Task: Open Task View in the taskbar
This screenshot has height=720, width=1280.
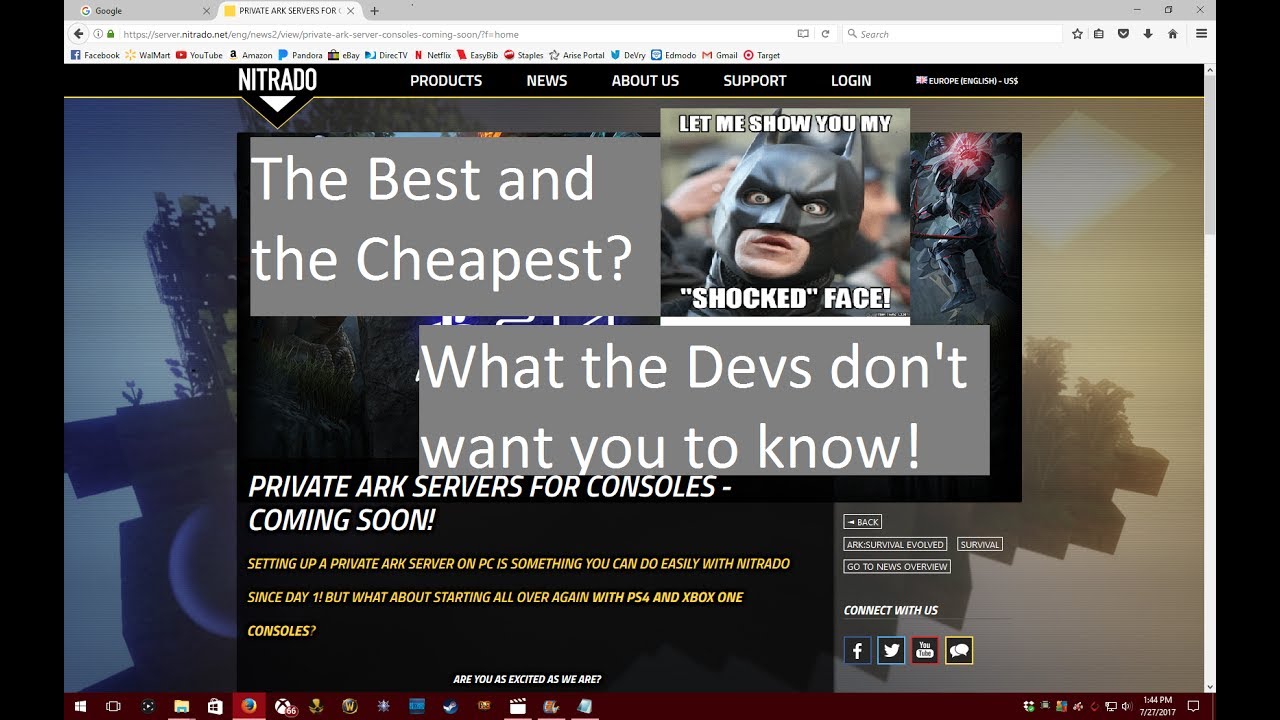Action: coord(113,706)
